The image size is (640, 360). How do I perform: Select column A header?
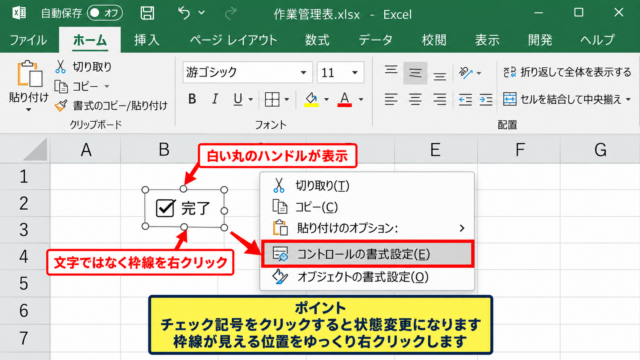click(x=86, y=150)
